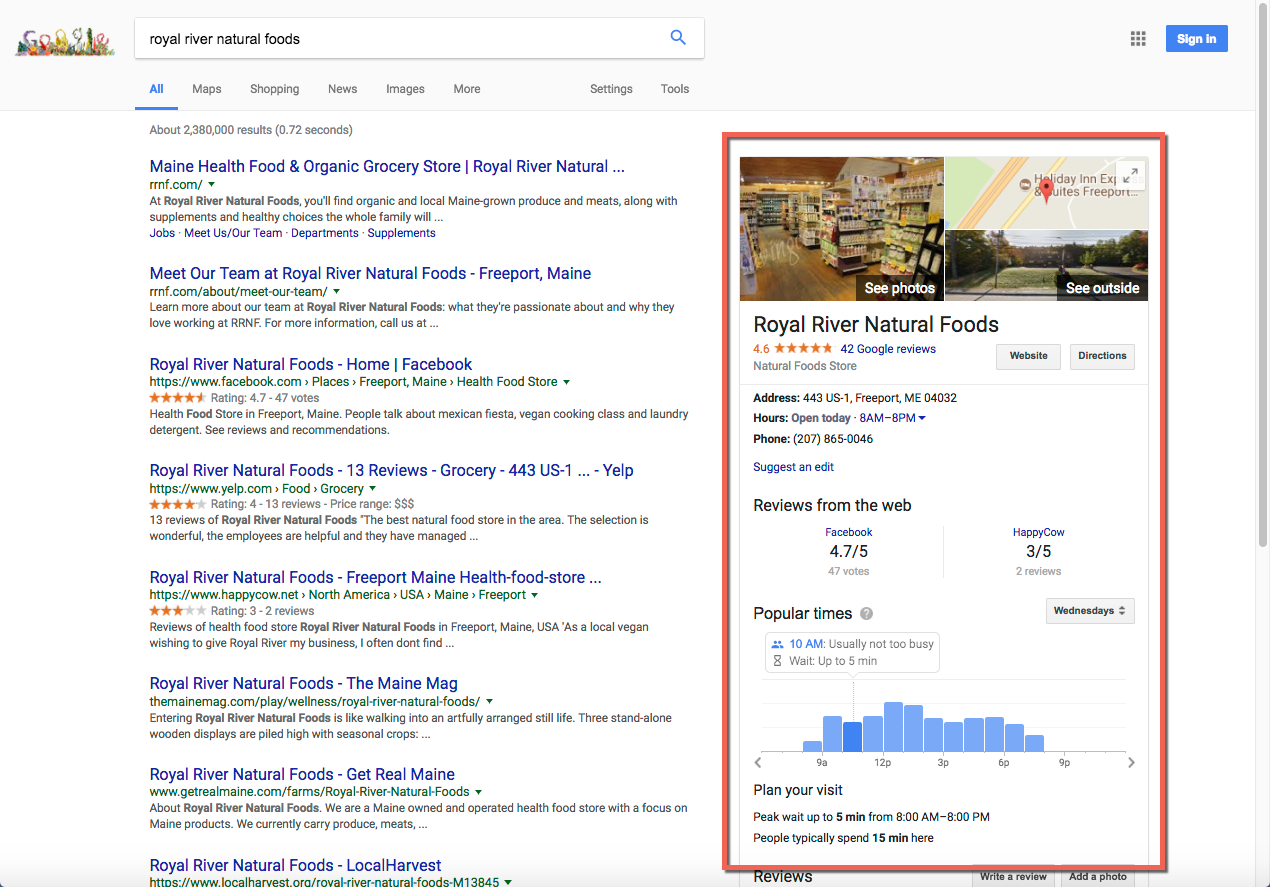Open the Get Real Maine result
The width and height of the screenshot is (1270, 887).
[302, 775]
